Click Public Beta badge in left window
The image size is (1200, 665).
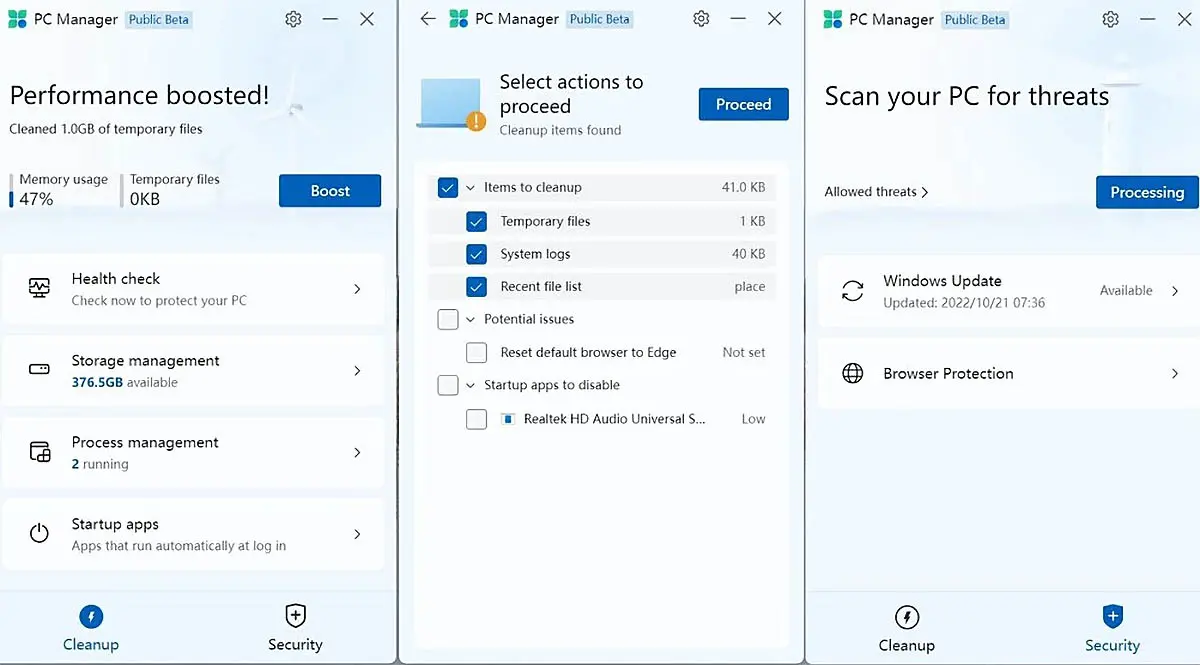pyautogui.click(x=159, y=19)
